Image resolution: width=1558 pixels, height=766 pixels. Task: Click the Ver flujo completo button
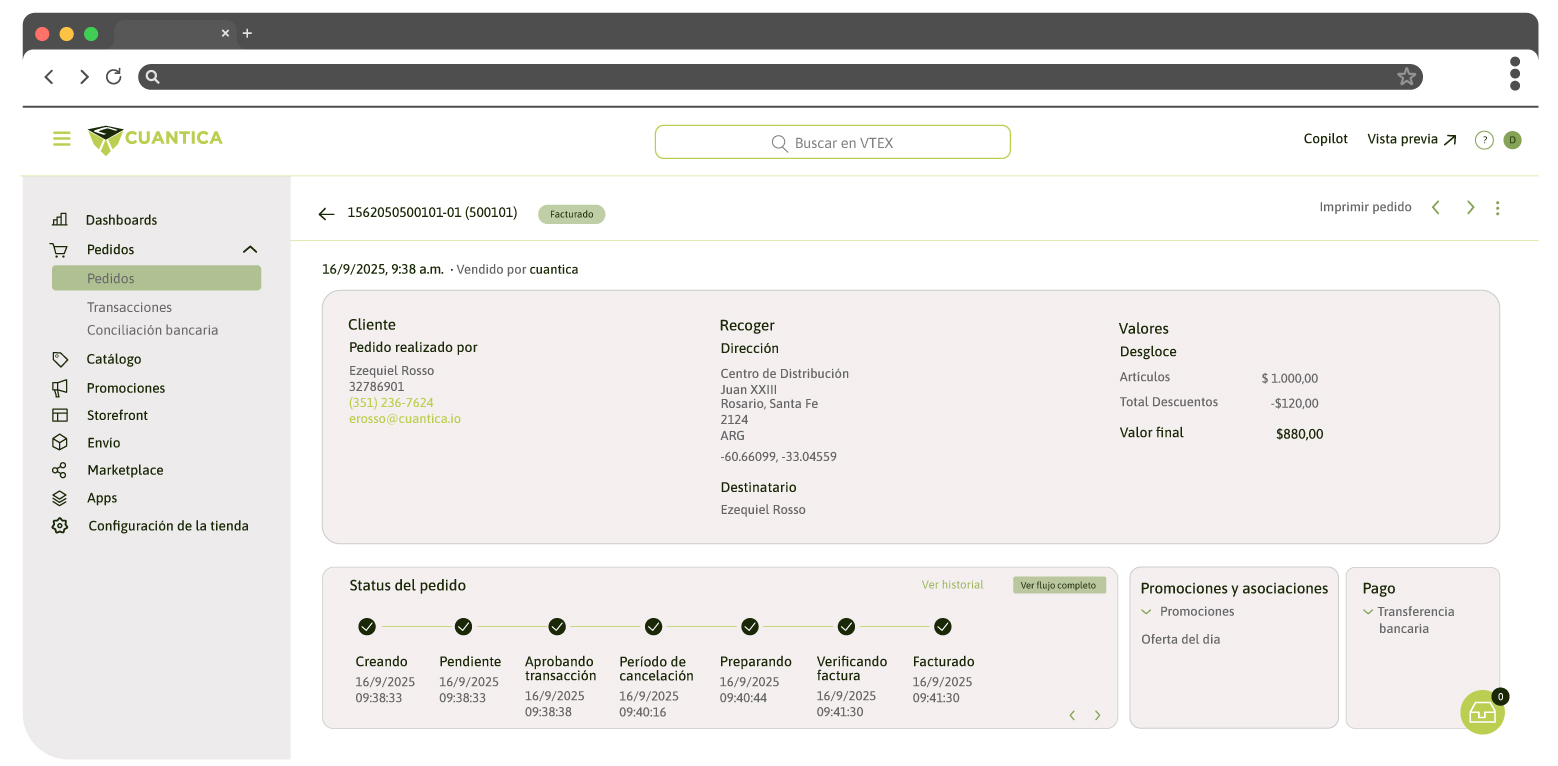pyautogui.click(x=1058, y=585)
